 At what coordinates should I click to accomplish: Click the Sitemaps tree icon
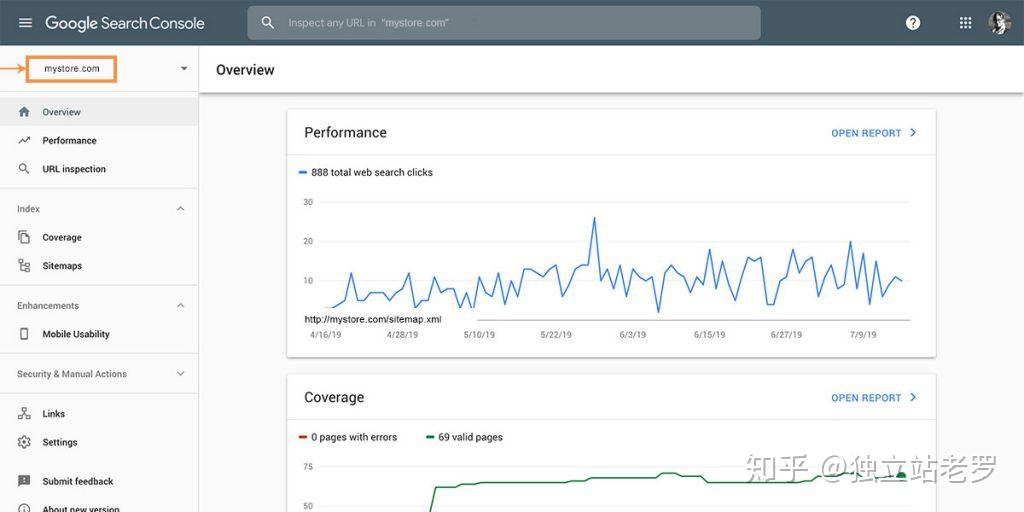24,266
